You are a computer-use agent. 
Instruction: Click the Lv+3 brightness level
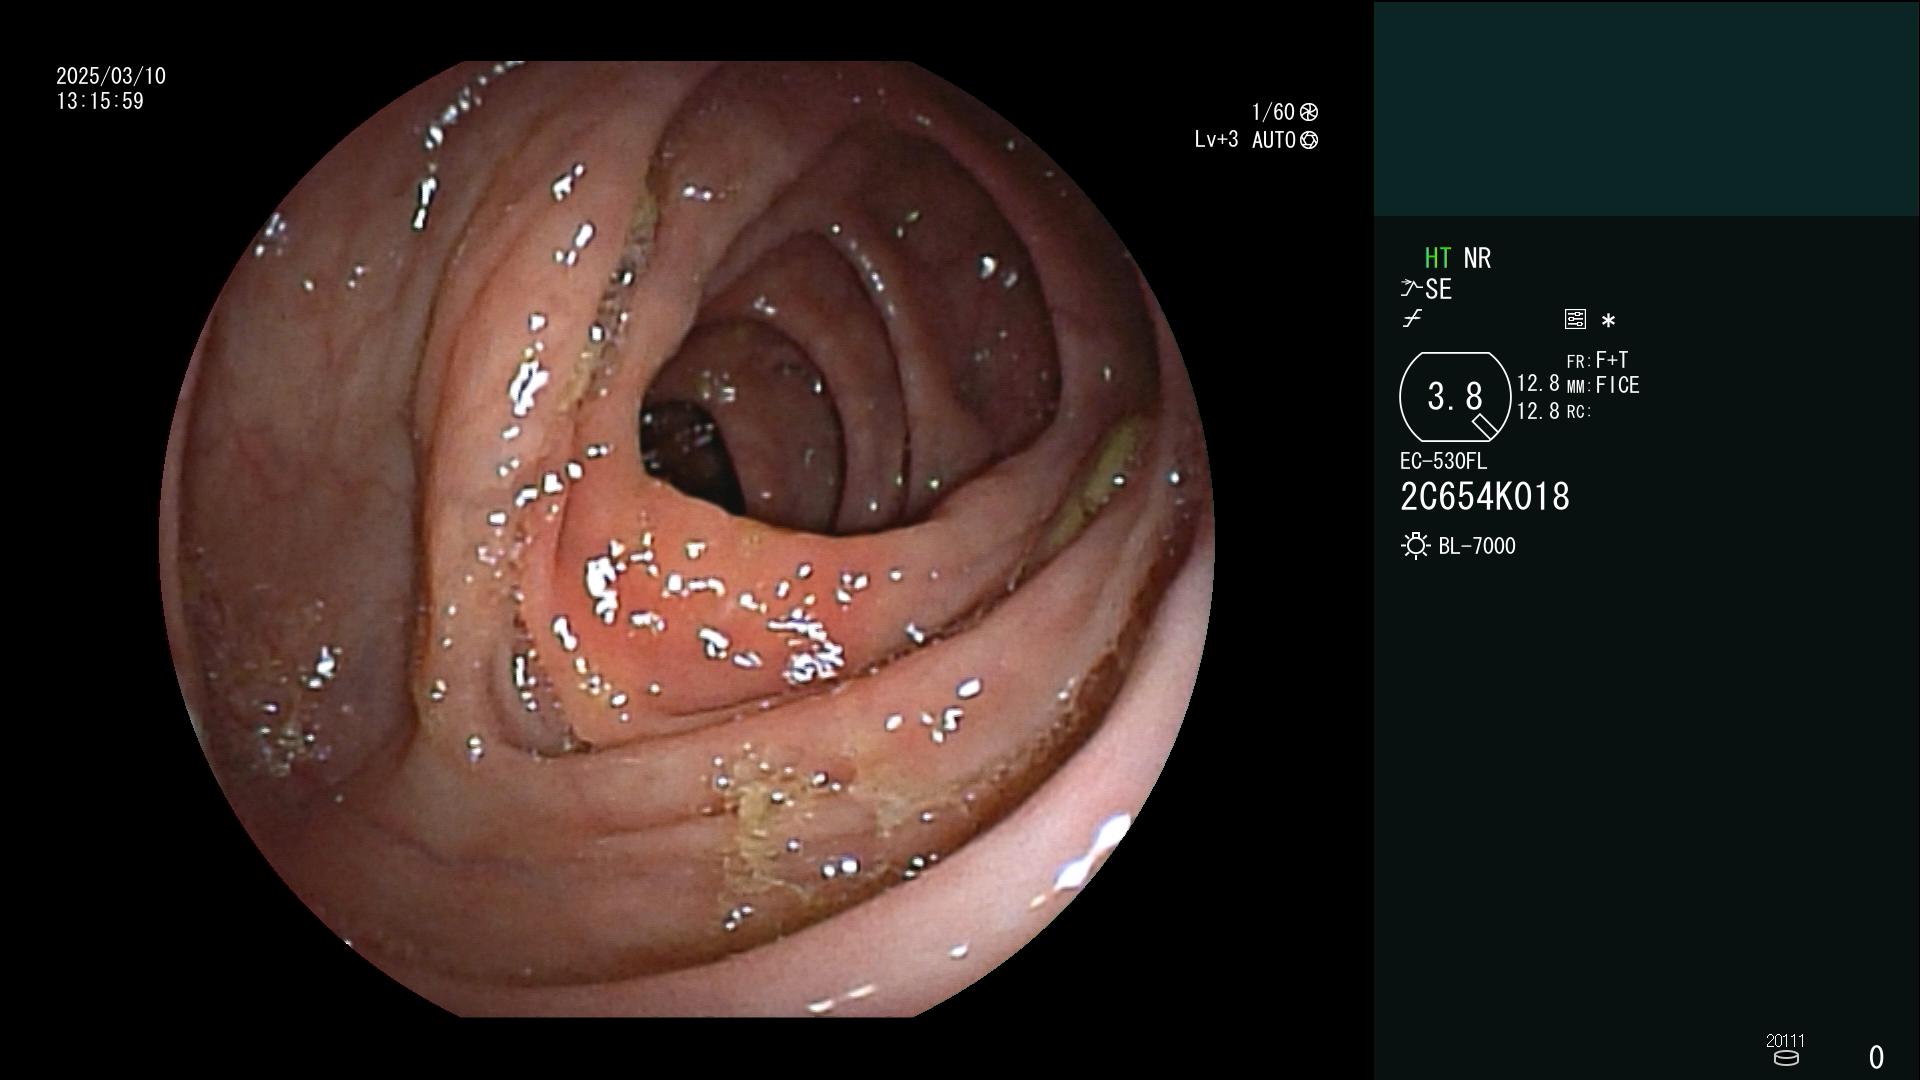tap(1216, 140)
